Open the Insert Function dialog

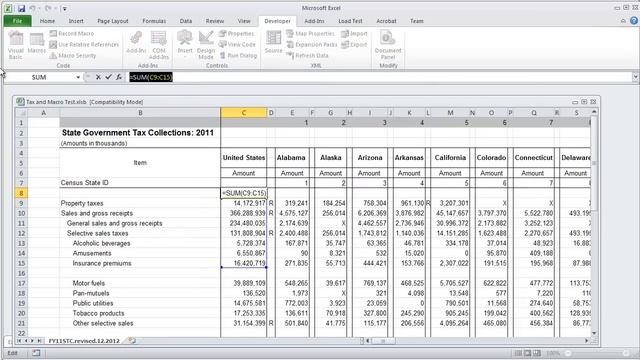[x=119, y=77]
